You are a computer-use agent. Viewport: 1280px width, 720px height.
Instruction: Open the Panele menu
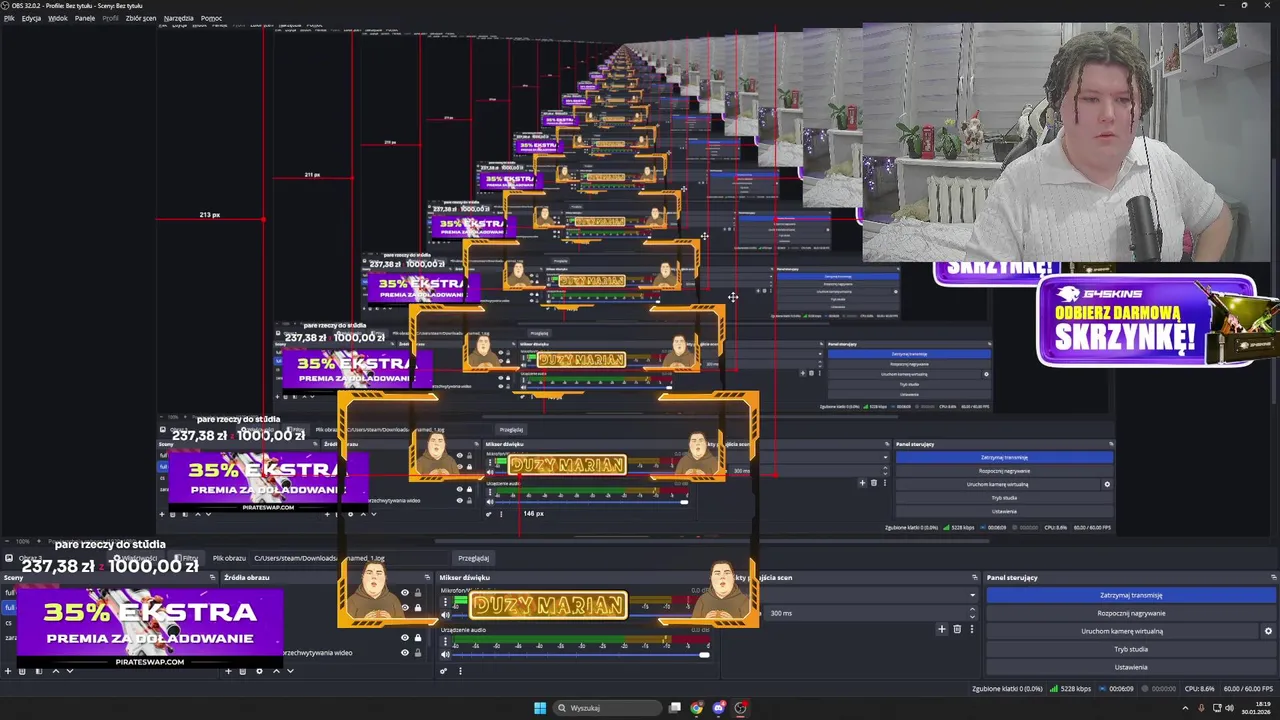[x=85, y=18]
